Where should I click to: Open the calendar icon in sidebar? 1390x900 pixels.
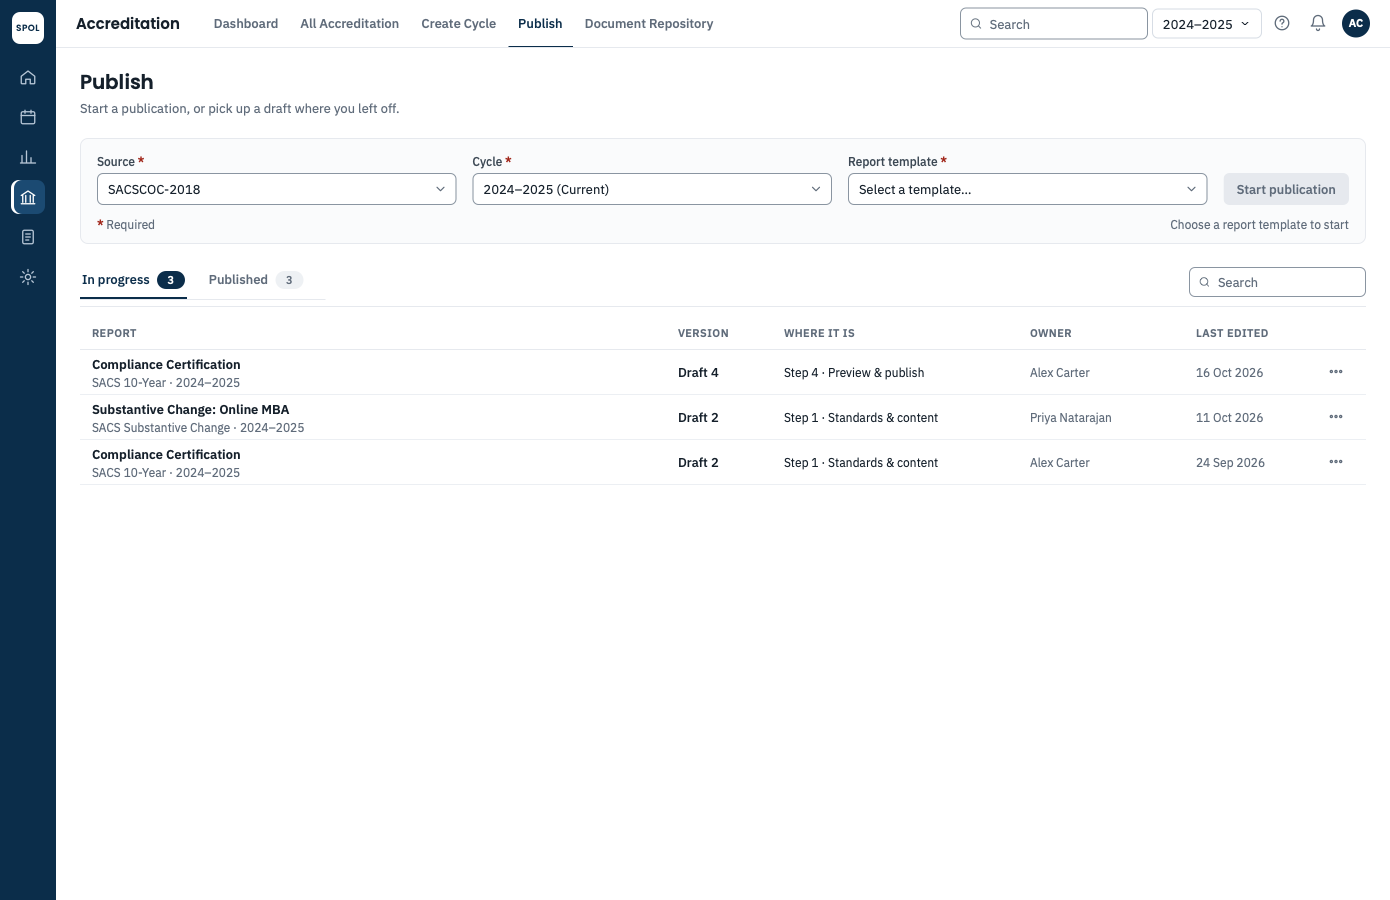28,117
